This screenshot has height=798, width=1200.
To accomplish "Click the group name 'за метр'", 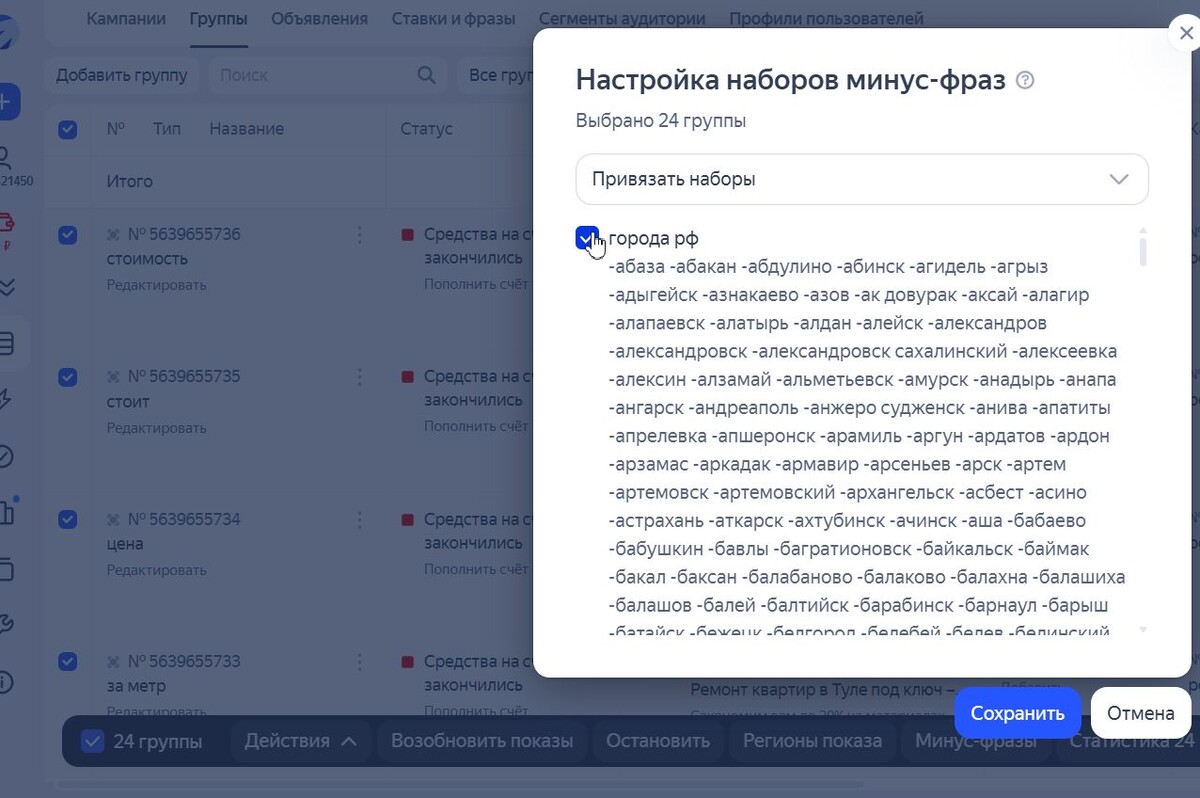I will point(136,686).
